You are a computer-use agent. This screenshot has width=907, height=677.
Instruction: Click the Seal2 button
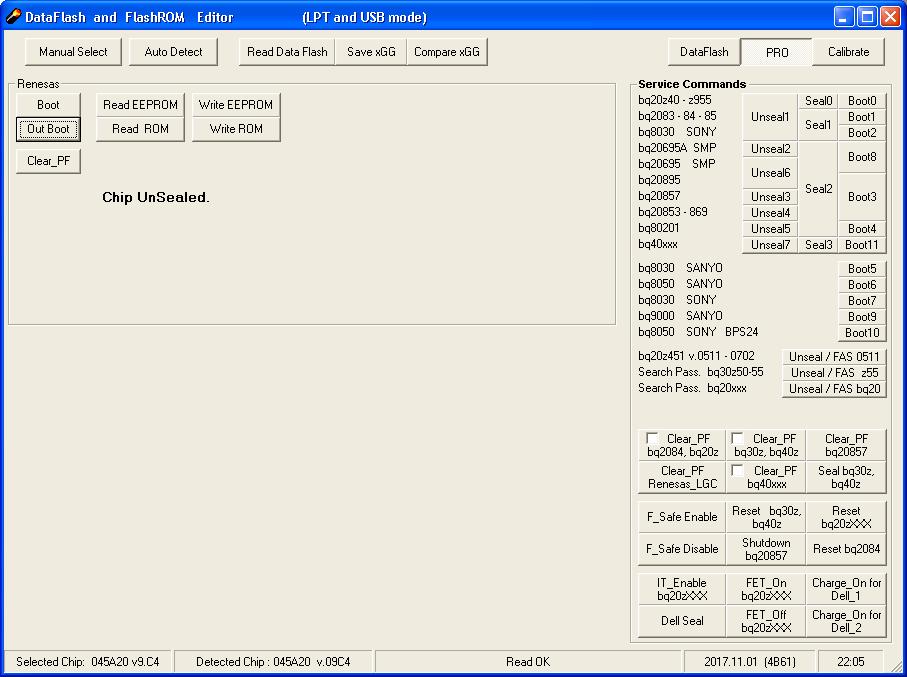pyautogui.click(x=818, y=189)
